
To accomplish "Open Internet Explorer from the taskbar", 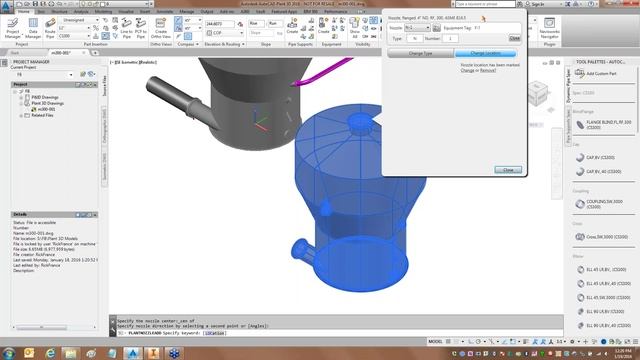I will click(x=50, y=353).
